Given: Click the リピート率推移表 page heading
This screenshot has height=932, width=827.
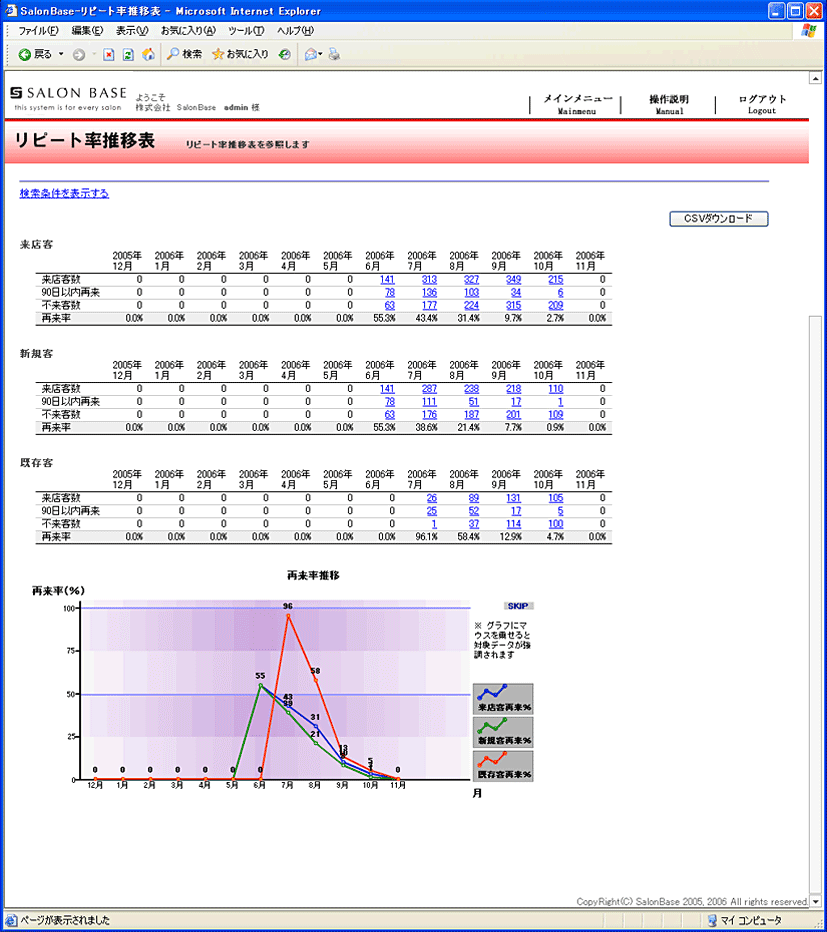Looking at the screenshot, I should [x=84, y=141].
